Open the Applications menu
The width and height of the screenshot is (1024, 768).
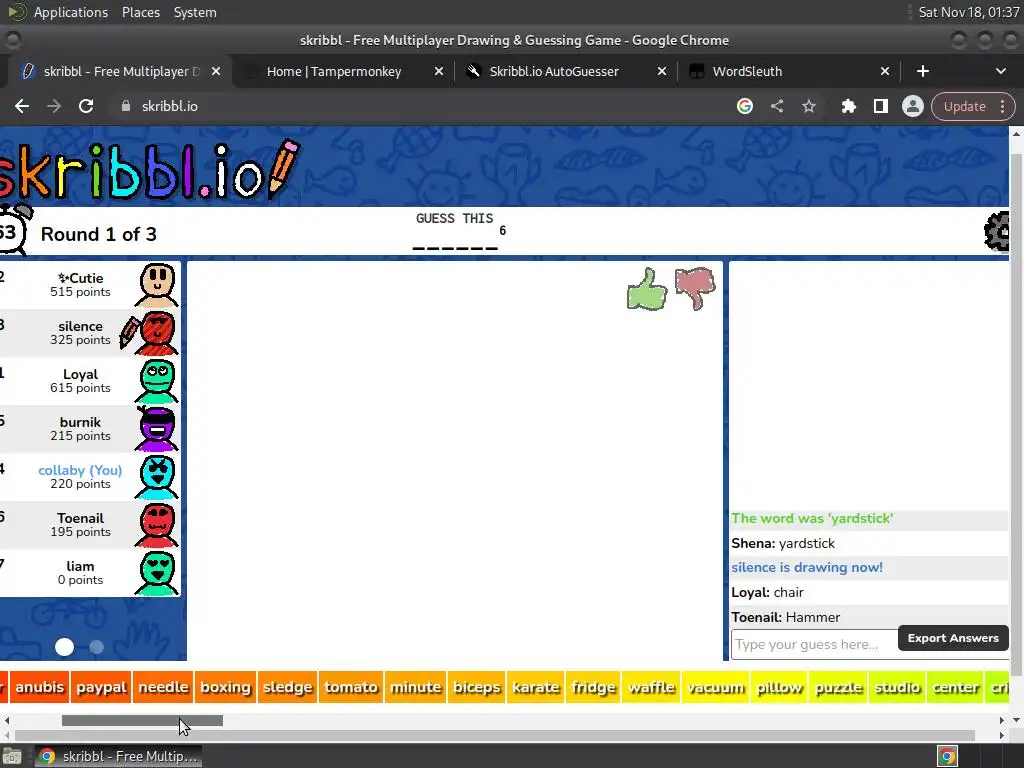[71, 12]
